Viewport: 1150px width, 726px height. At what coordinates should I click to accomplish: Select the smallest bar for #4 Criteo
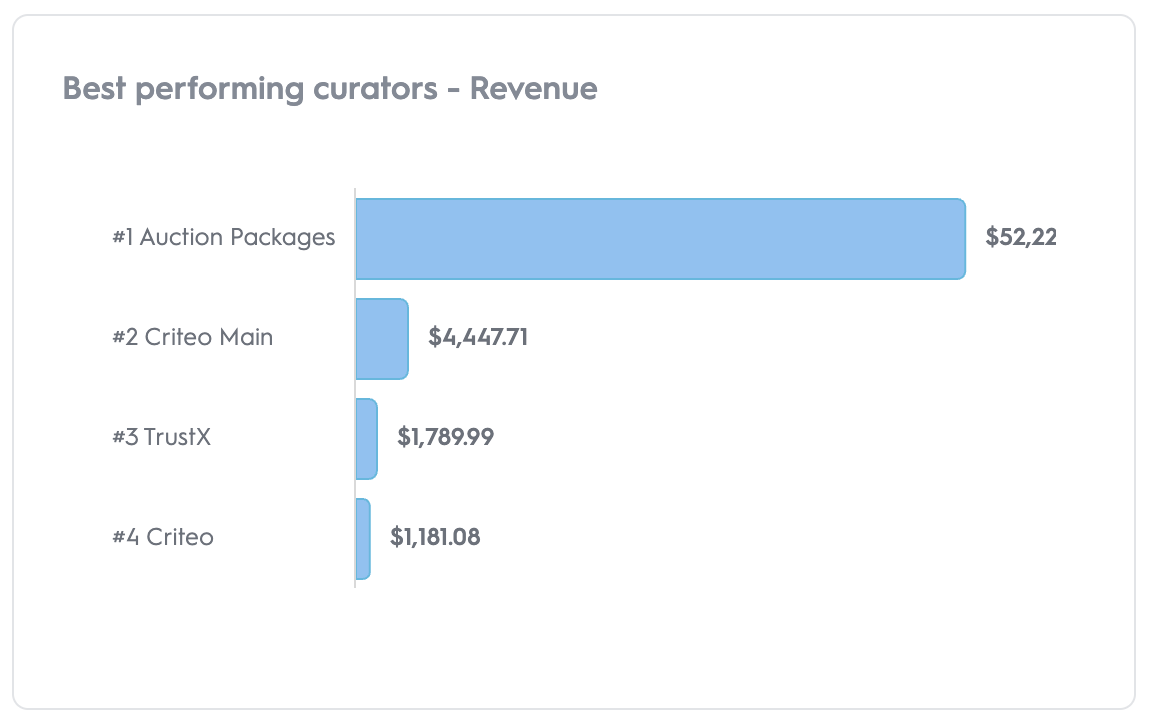[x=363, y=539]
